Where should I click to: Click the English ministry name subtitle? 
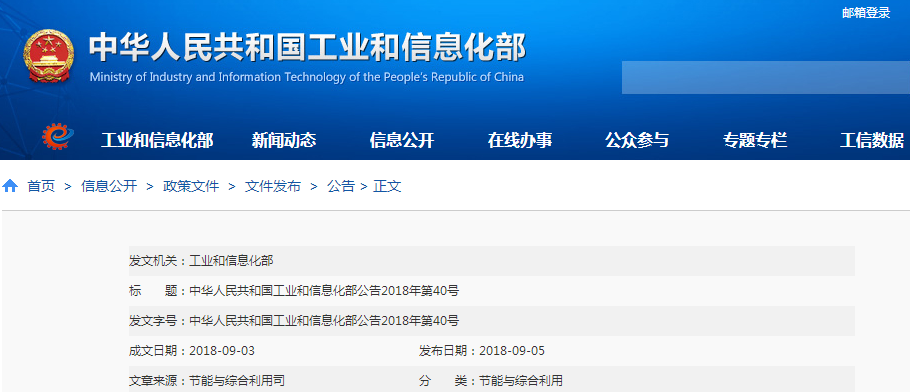tap(306, 77)
